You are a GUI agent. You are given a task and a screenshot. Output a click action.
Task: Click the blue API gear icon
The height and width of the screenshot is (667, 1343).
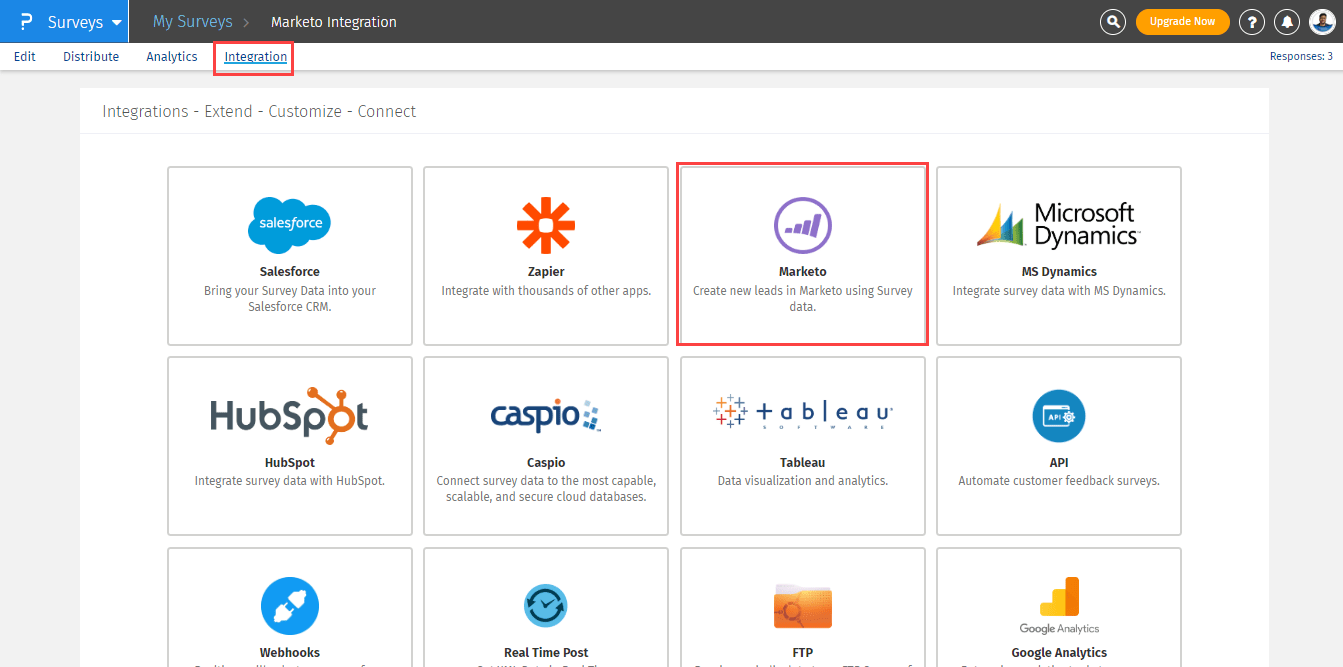coord(1059,416)
